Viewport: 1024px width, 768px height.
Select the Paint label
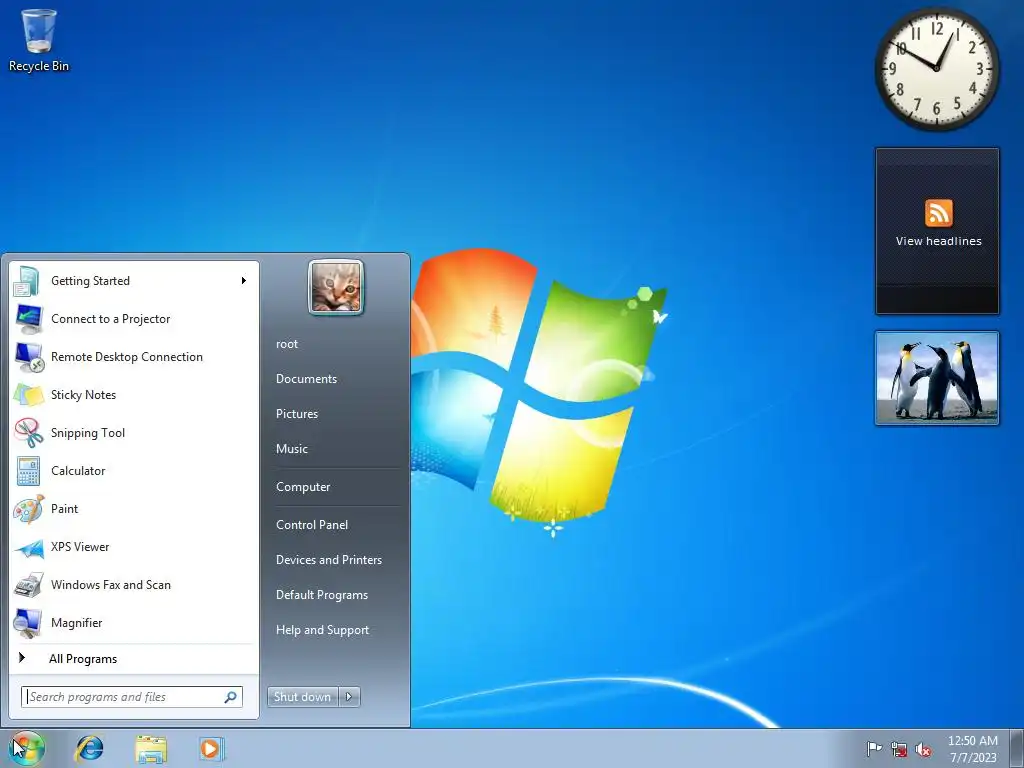coord(64,509)
